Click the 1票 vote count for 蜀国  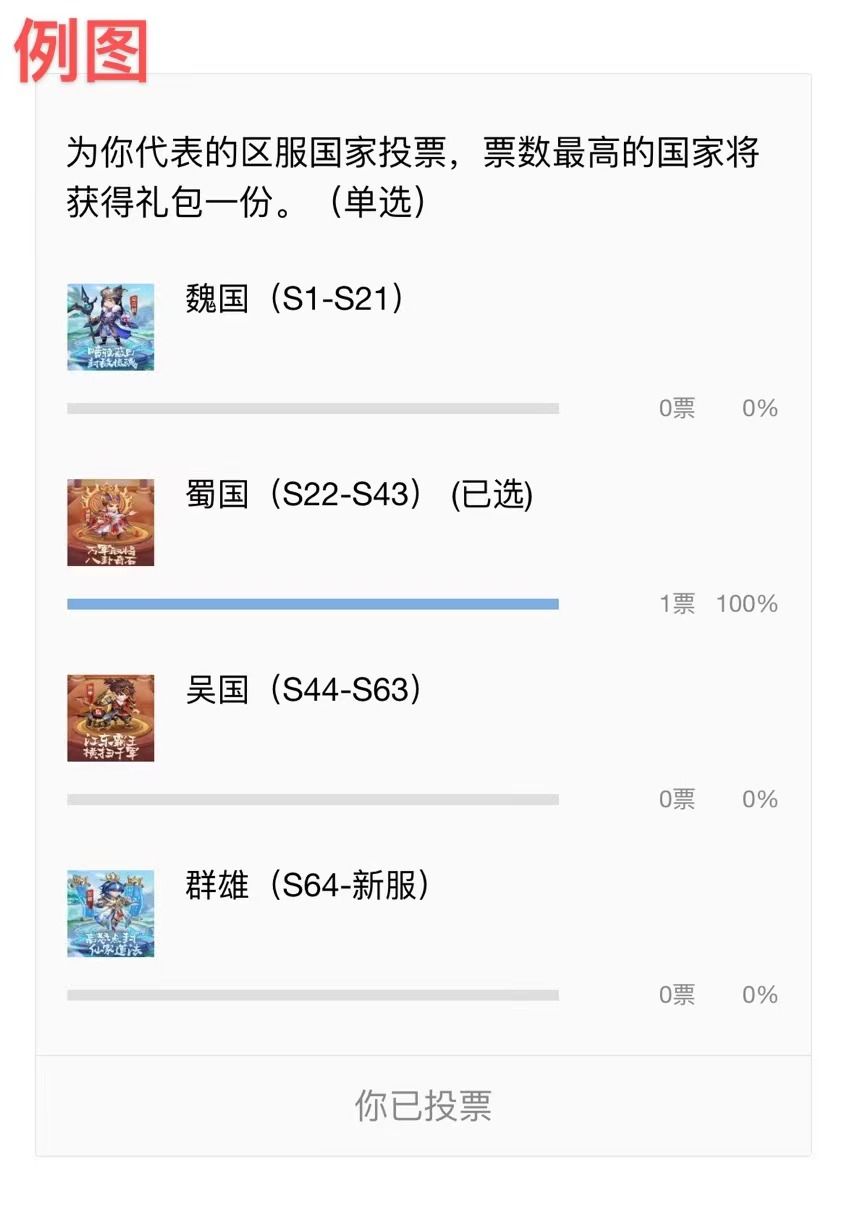click(x=677, y=604)
